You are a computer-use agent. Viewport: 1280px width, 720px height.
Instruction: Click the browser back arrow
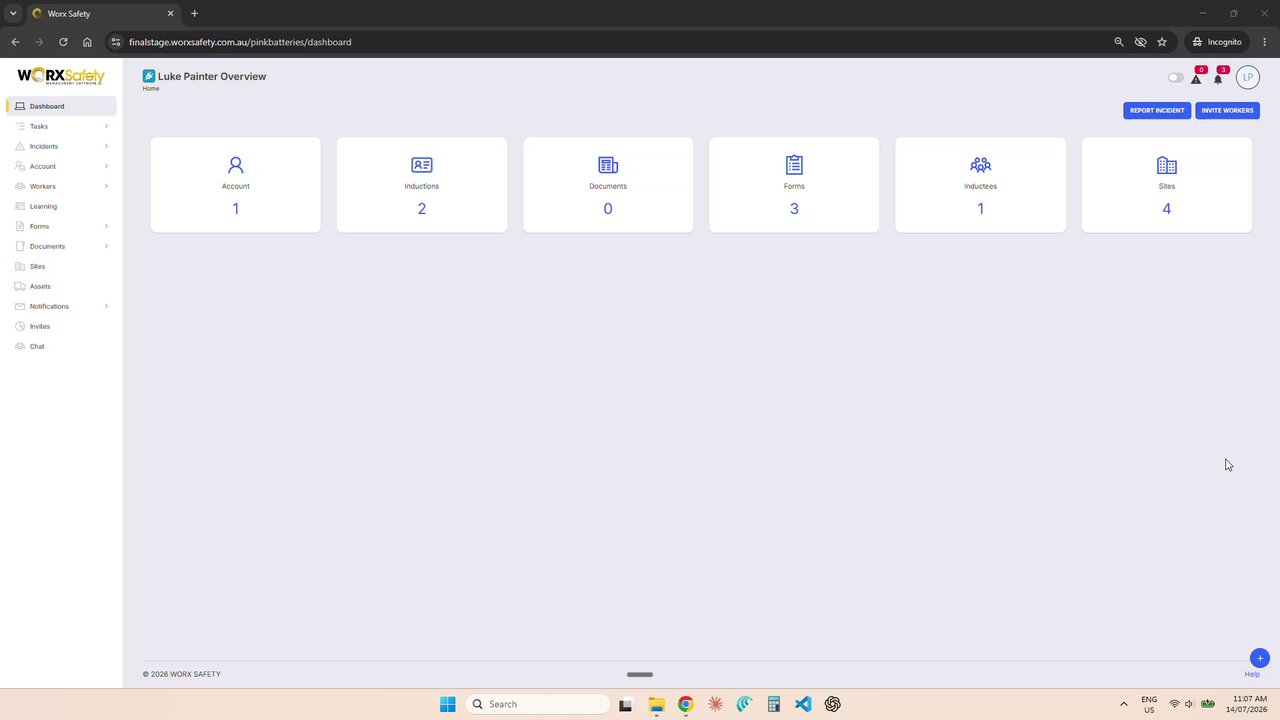click(15, 42)
